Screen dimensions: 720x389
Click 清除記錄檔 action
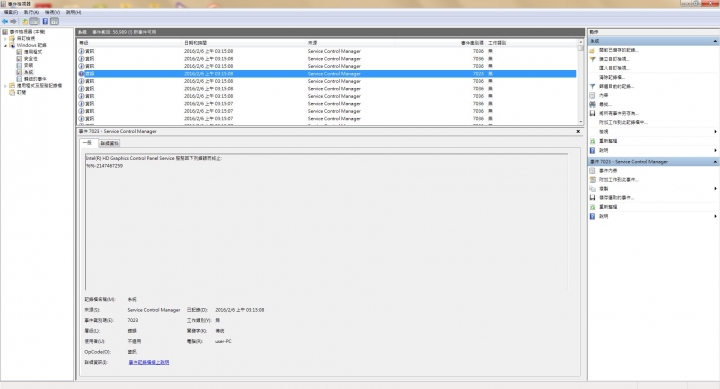click(611, 77)
